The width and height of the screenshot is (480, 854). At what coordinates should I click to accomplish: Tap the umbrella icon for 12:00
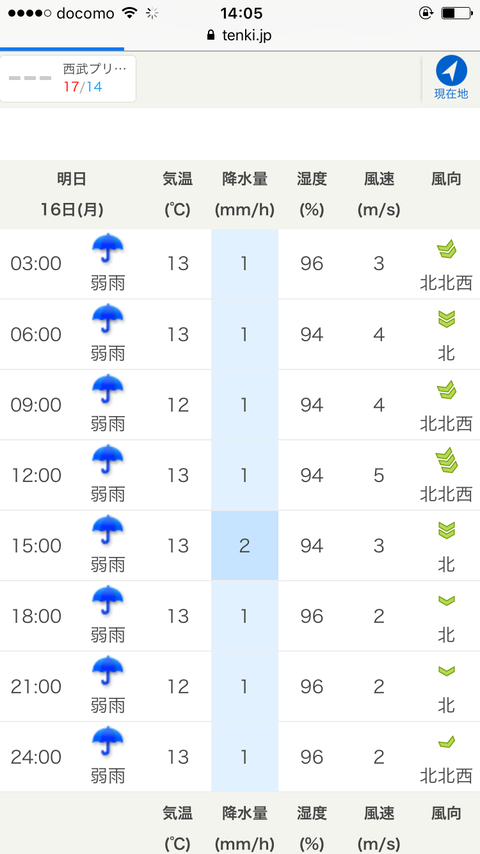107,460
